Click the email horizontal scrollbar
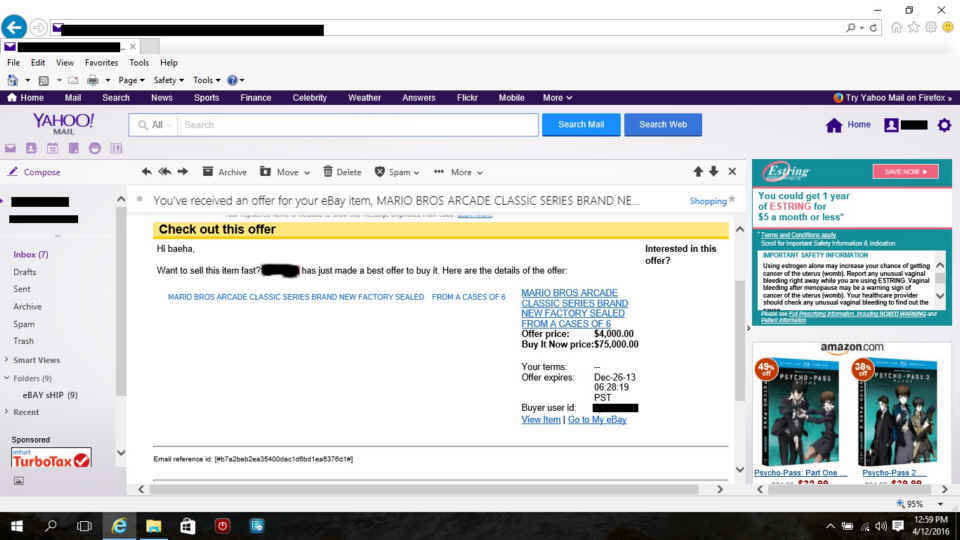This screenshot has height=540, width=960. (424, 489)
